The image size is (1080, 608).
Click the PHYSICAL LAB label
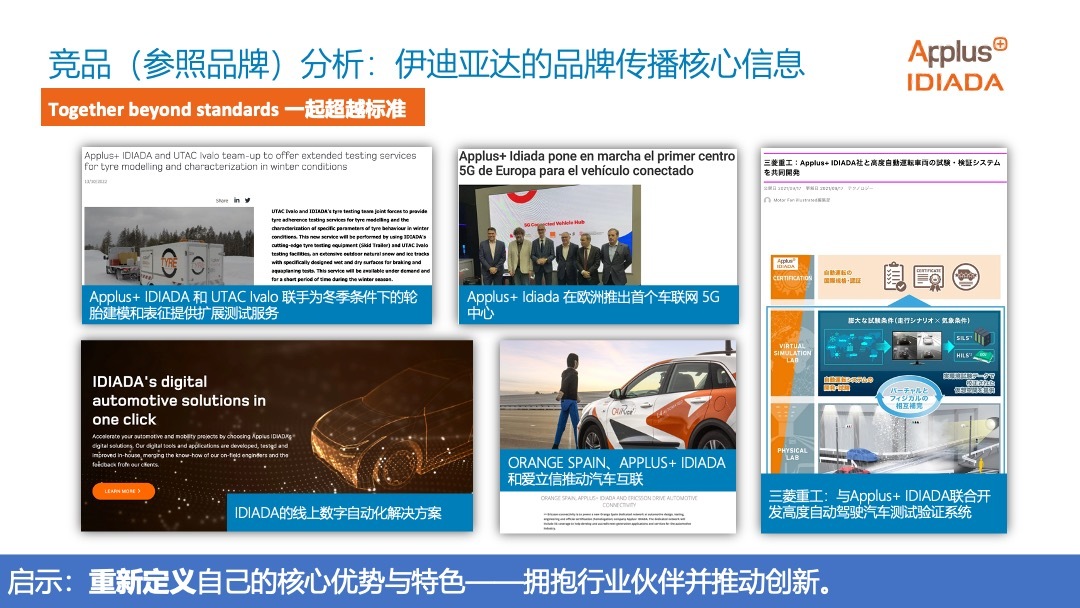point(792,454)
